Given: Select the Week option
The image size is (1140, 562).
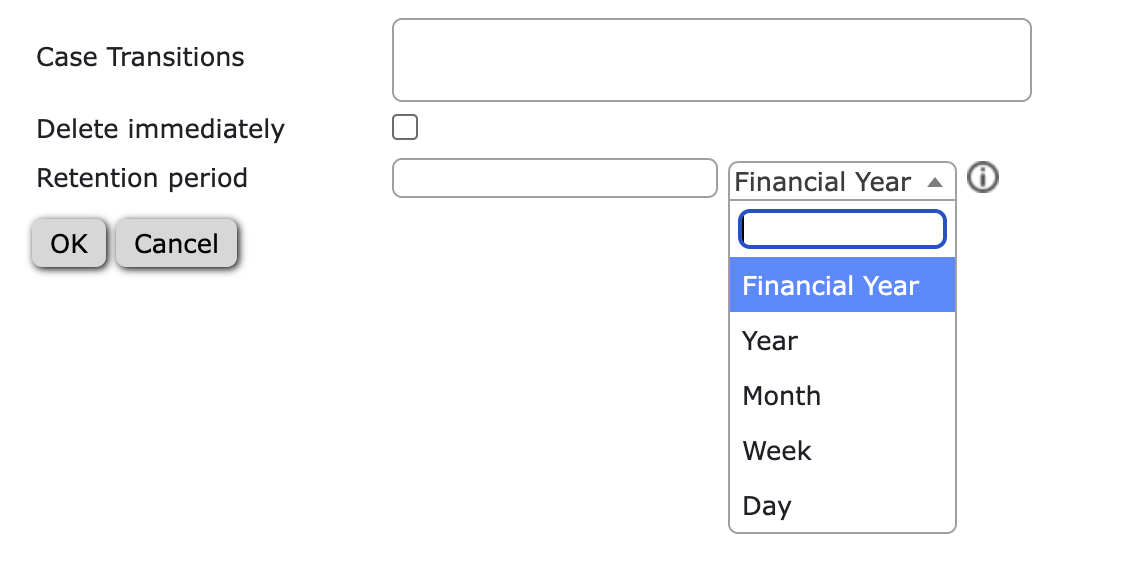Looking at the screenshot, I should click(842, 451).
